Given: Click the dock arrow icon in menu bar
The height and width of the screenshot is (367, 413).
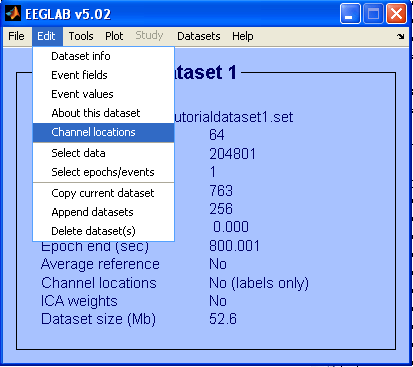Looking at the screenshot, I should [x=401, y=36].
